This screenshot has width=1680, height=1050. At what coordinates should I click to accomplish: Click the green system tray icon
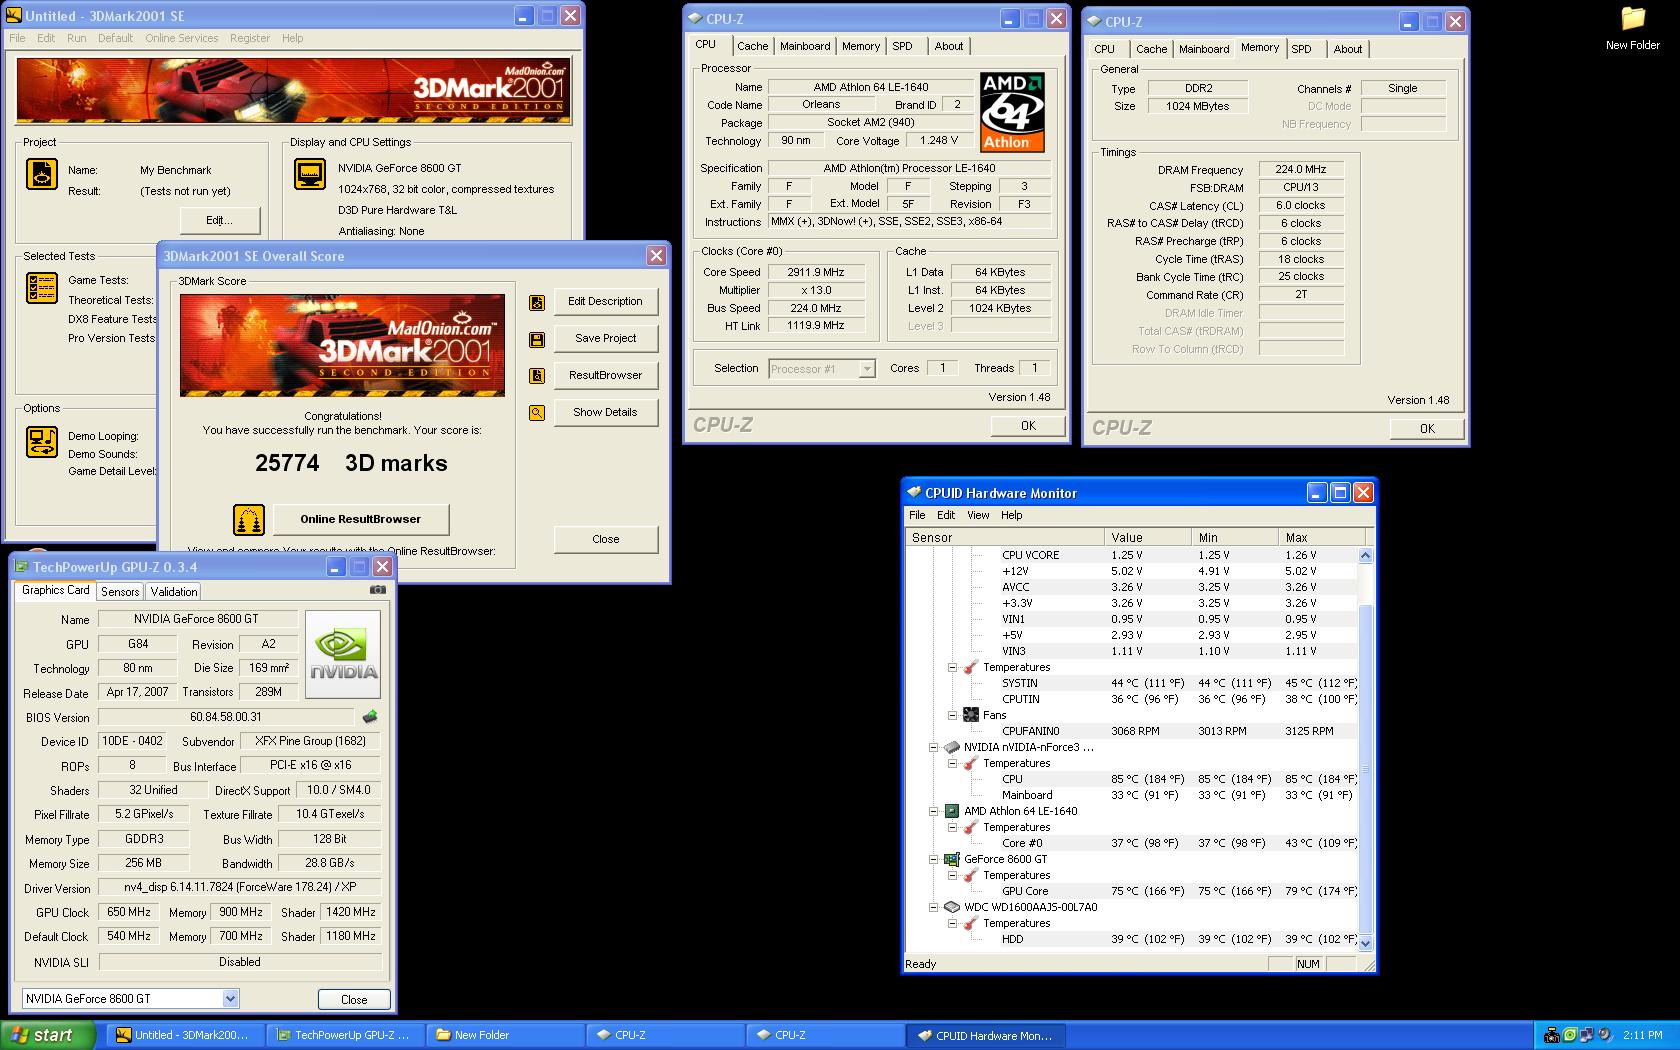click(x=1570, y=1035)
